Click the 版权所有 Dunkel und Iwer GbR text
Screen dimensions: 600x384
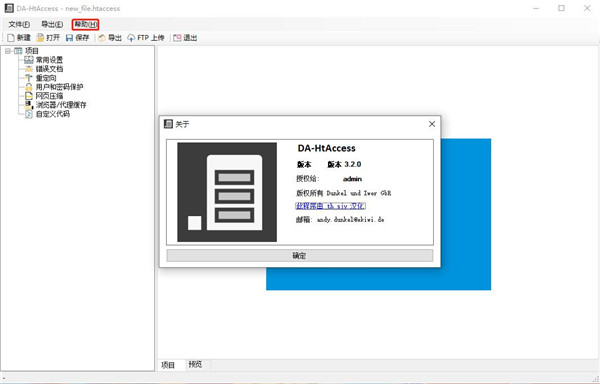click(x=344, y=193)
